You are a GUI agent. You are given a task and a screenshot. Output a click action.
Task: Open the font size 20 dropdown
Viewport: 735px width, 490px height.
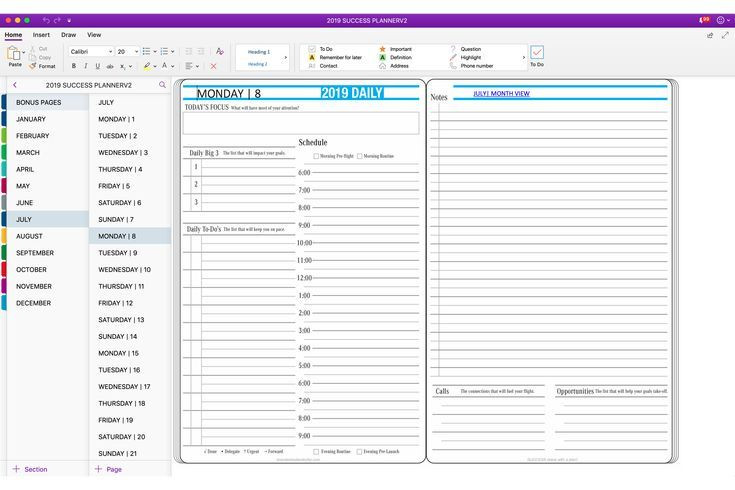click(x=136, y=52)
